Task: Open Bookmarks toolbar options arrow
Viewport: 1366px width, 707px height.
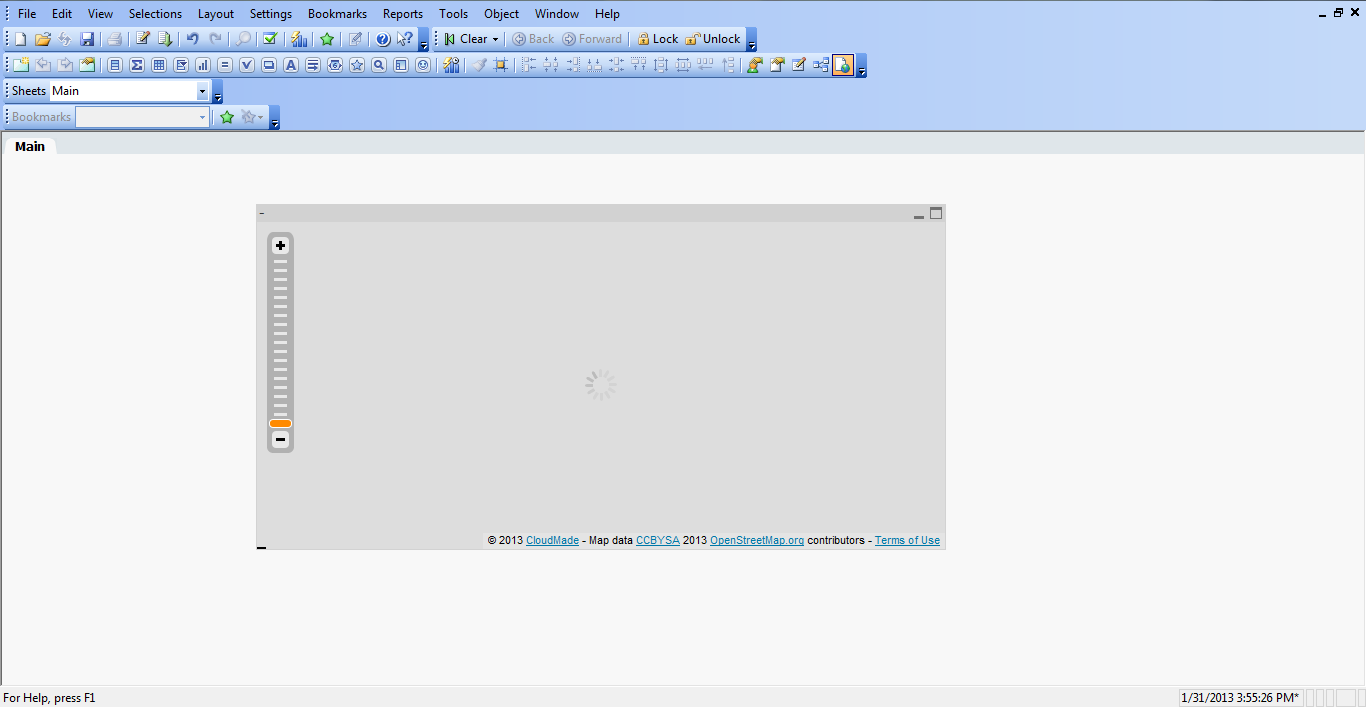Action: [275, 119]
